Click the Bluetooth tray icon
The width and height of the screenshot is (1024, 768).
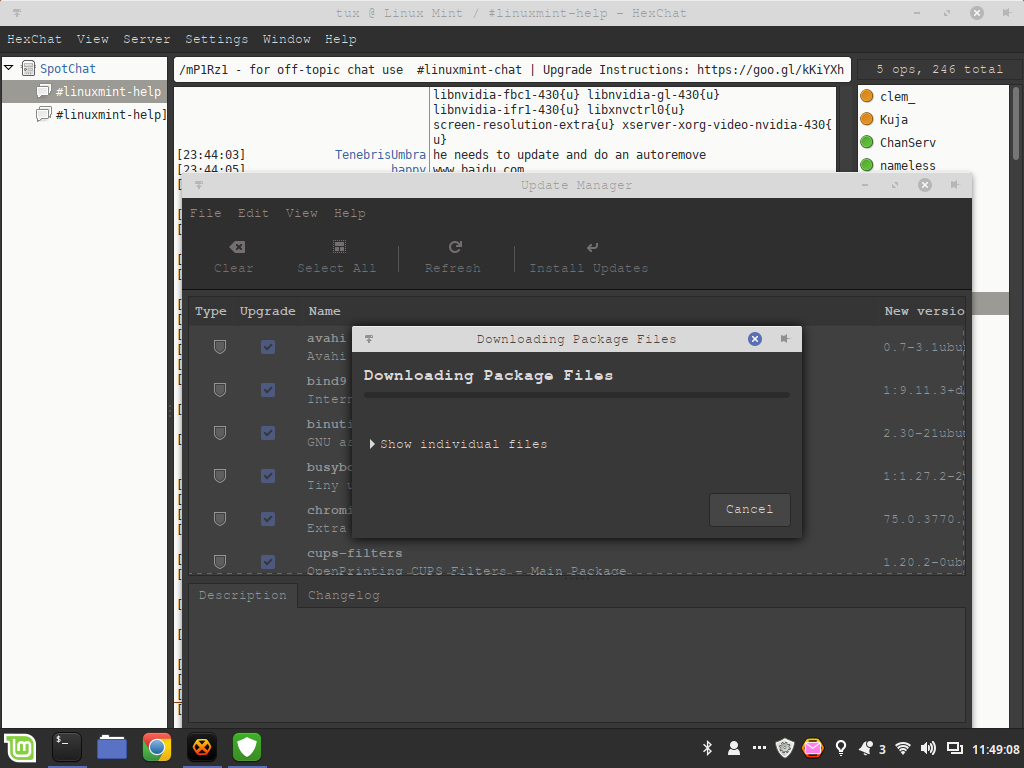pyautogui.click(x=707, y=748)
